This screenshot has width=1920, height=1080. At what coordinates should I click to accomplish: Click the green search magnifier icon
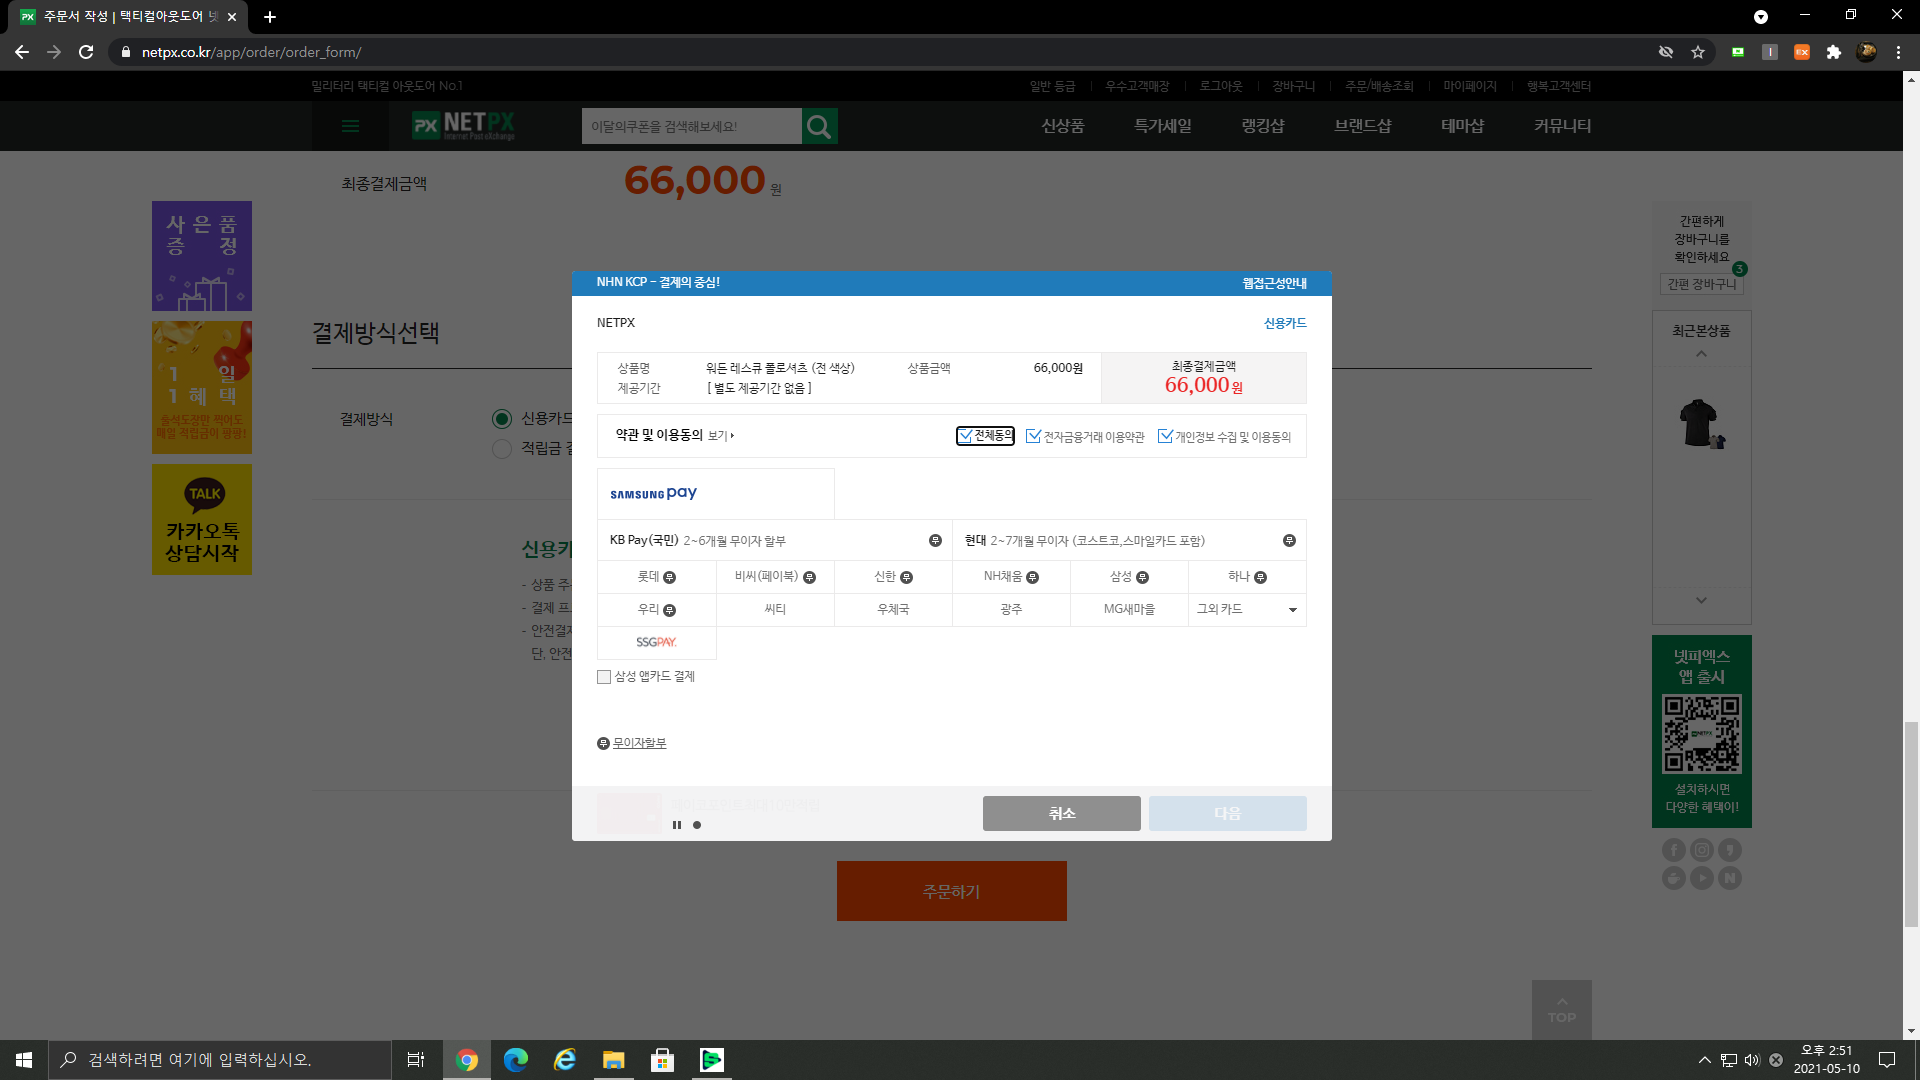(819, 126)
